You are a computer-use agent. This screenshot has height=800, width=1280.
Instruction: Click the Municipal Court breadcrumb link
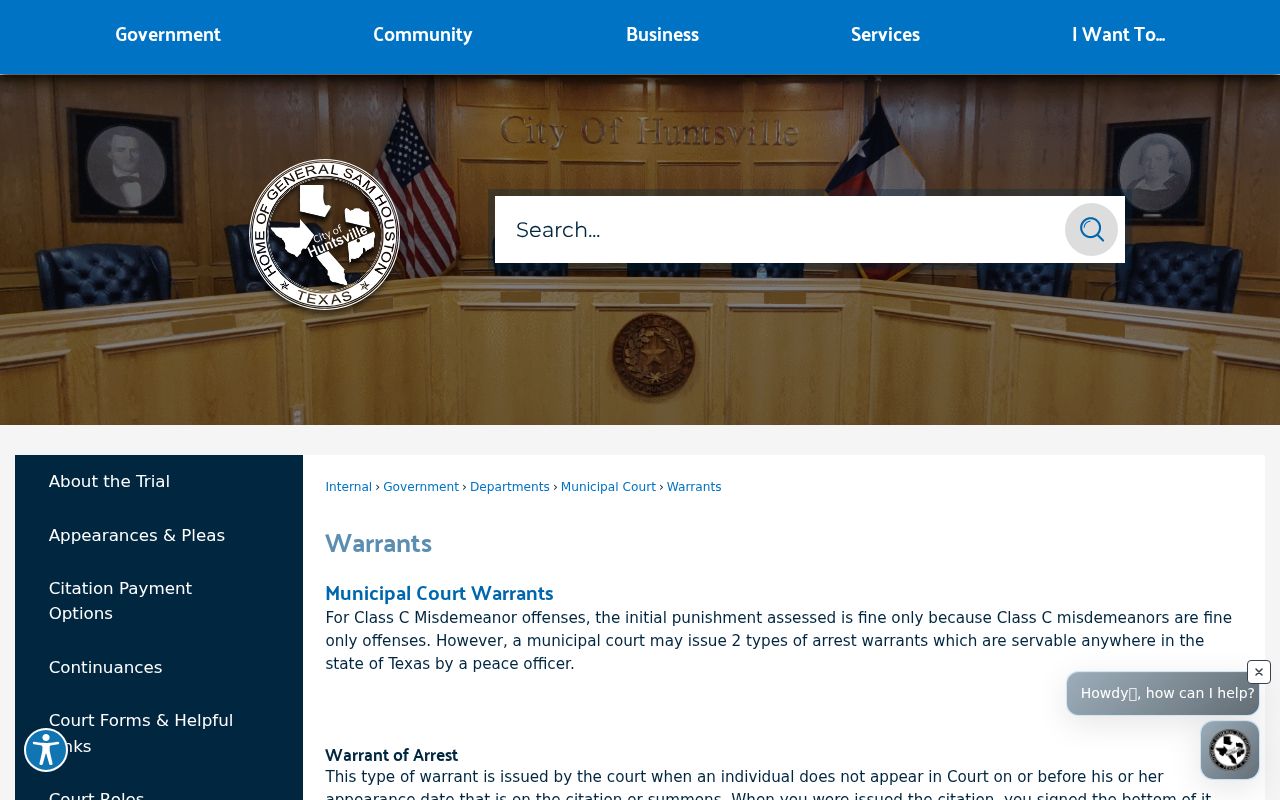pyautogui.click(x=608, y=487)
